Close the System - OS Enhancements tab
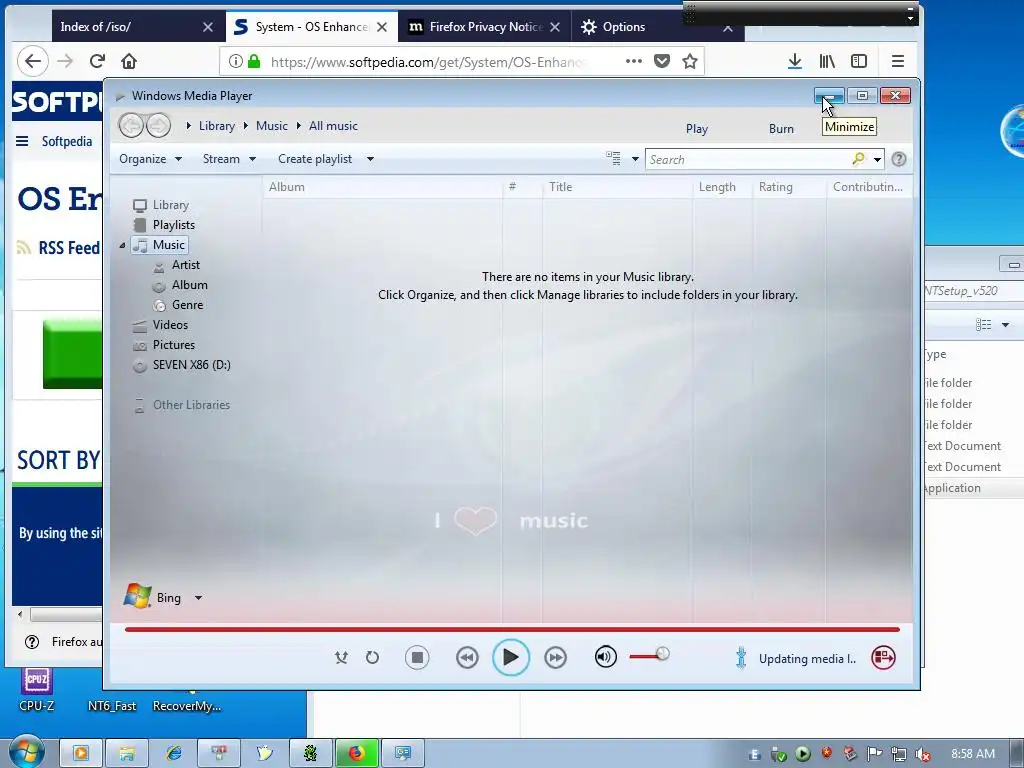Screen dimensions: 1024x768 click(x=382, y=27)
